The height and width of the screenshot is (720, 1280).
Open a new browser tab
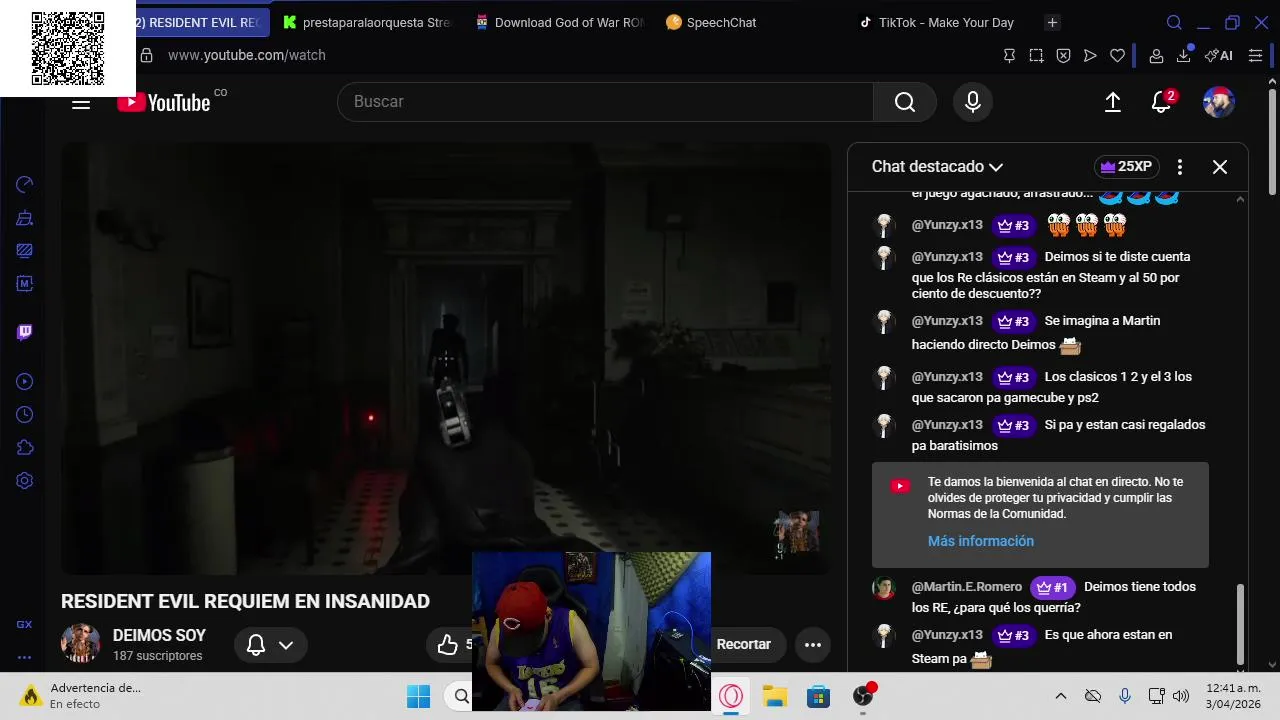pos(1052,22)
